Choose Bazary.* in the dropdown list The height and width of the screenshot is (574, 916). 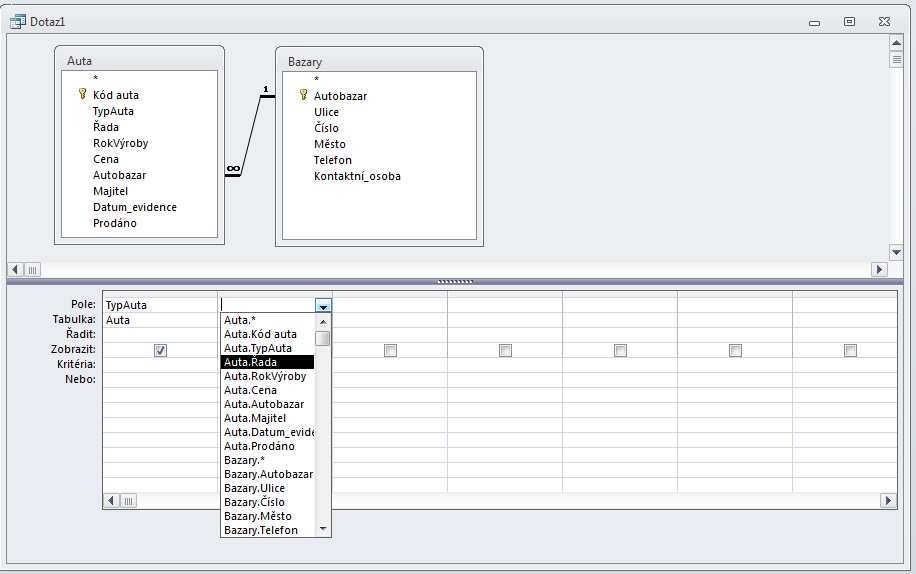[x=268, y=460]
